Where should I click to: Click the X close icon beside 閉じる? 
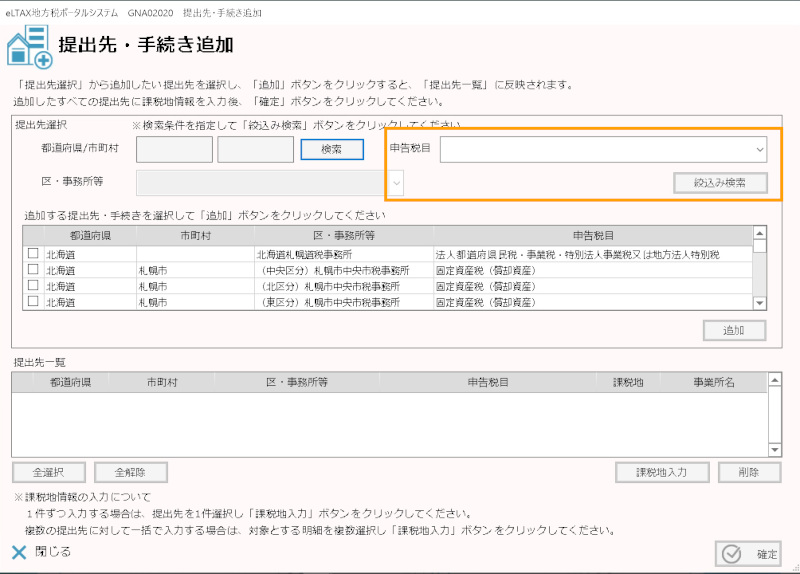19,553
